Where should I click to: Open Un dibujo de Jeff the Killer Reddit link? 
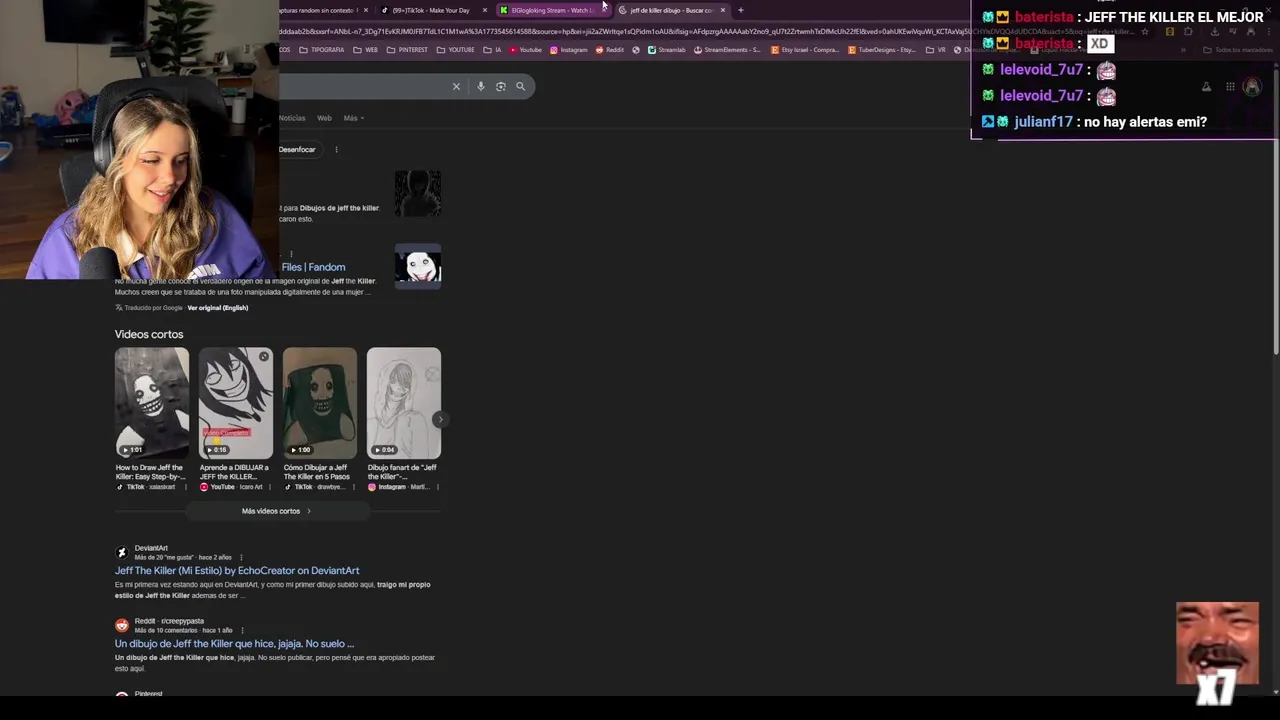click(x=234, y=644)
